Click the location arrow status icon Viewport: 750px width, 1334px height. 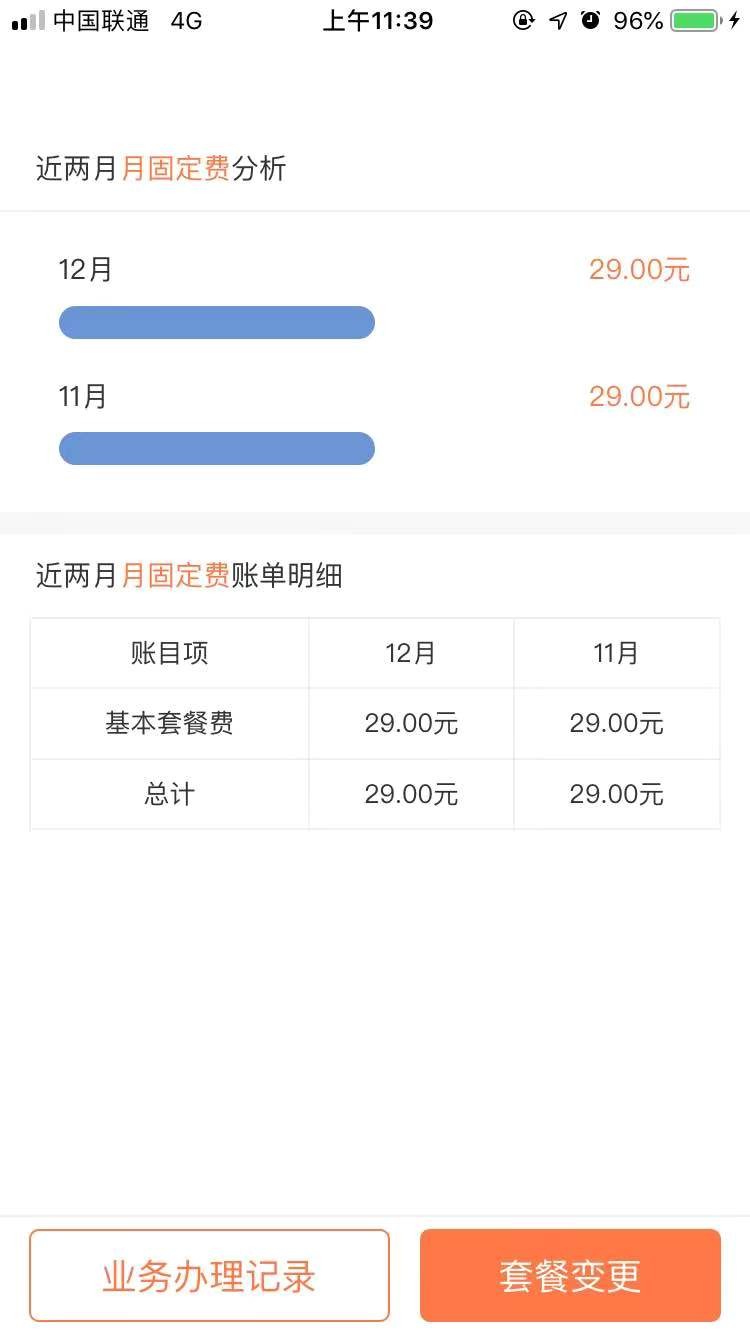point(558,21)
